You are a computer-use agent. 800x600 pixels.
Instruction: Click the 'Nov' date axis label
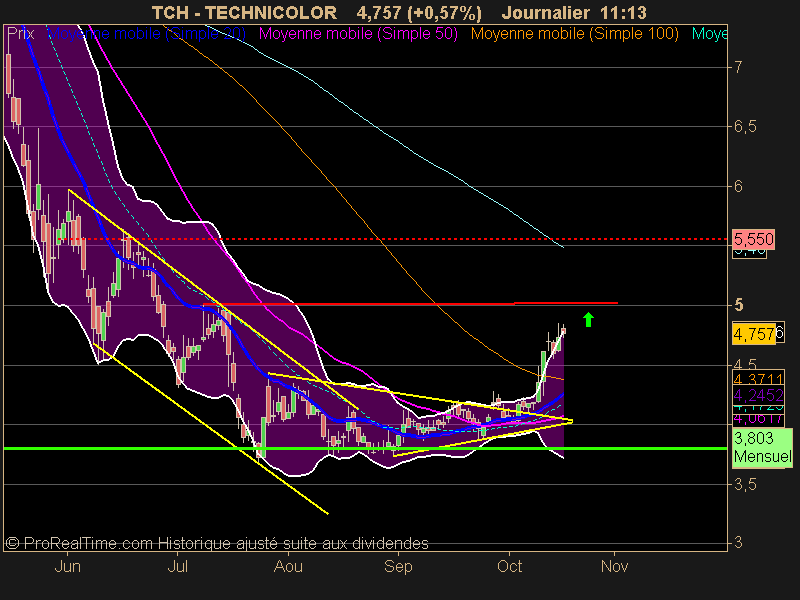[x=614, y=566]
